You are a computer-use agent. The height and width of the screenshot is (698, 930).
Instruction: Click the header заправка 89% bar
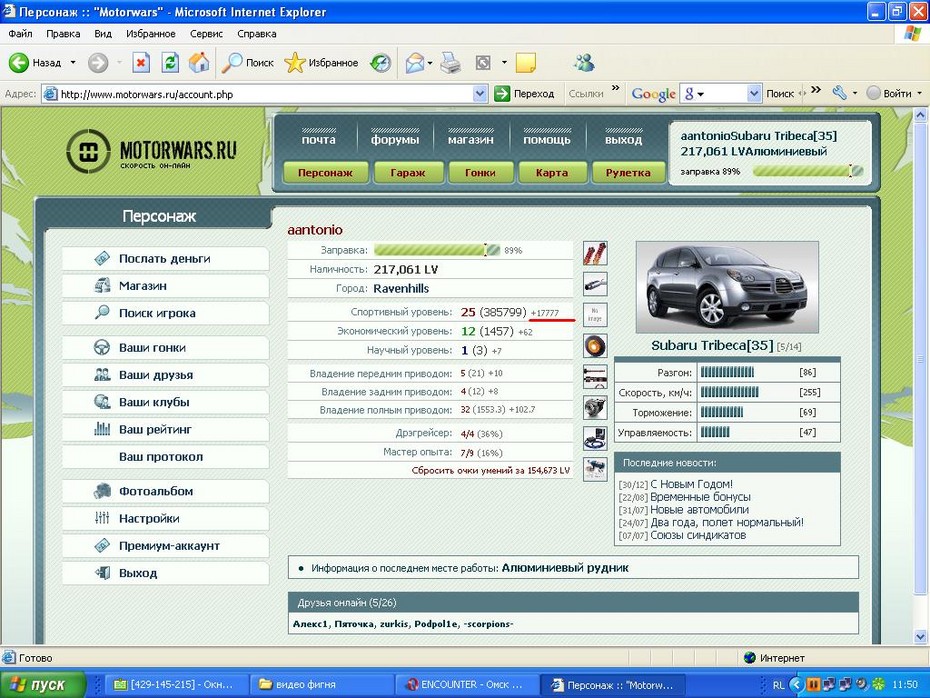click(808, 171)
